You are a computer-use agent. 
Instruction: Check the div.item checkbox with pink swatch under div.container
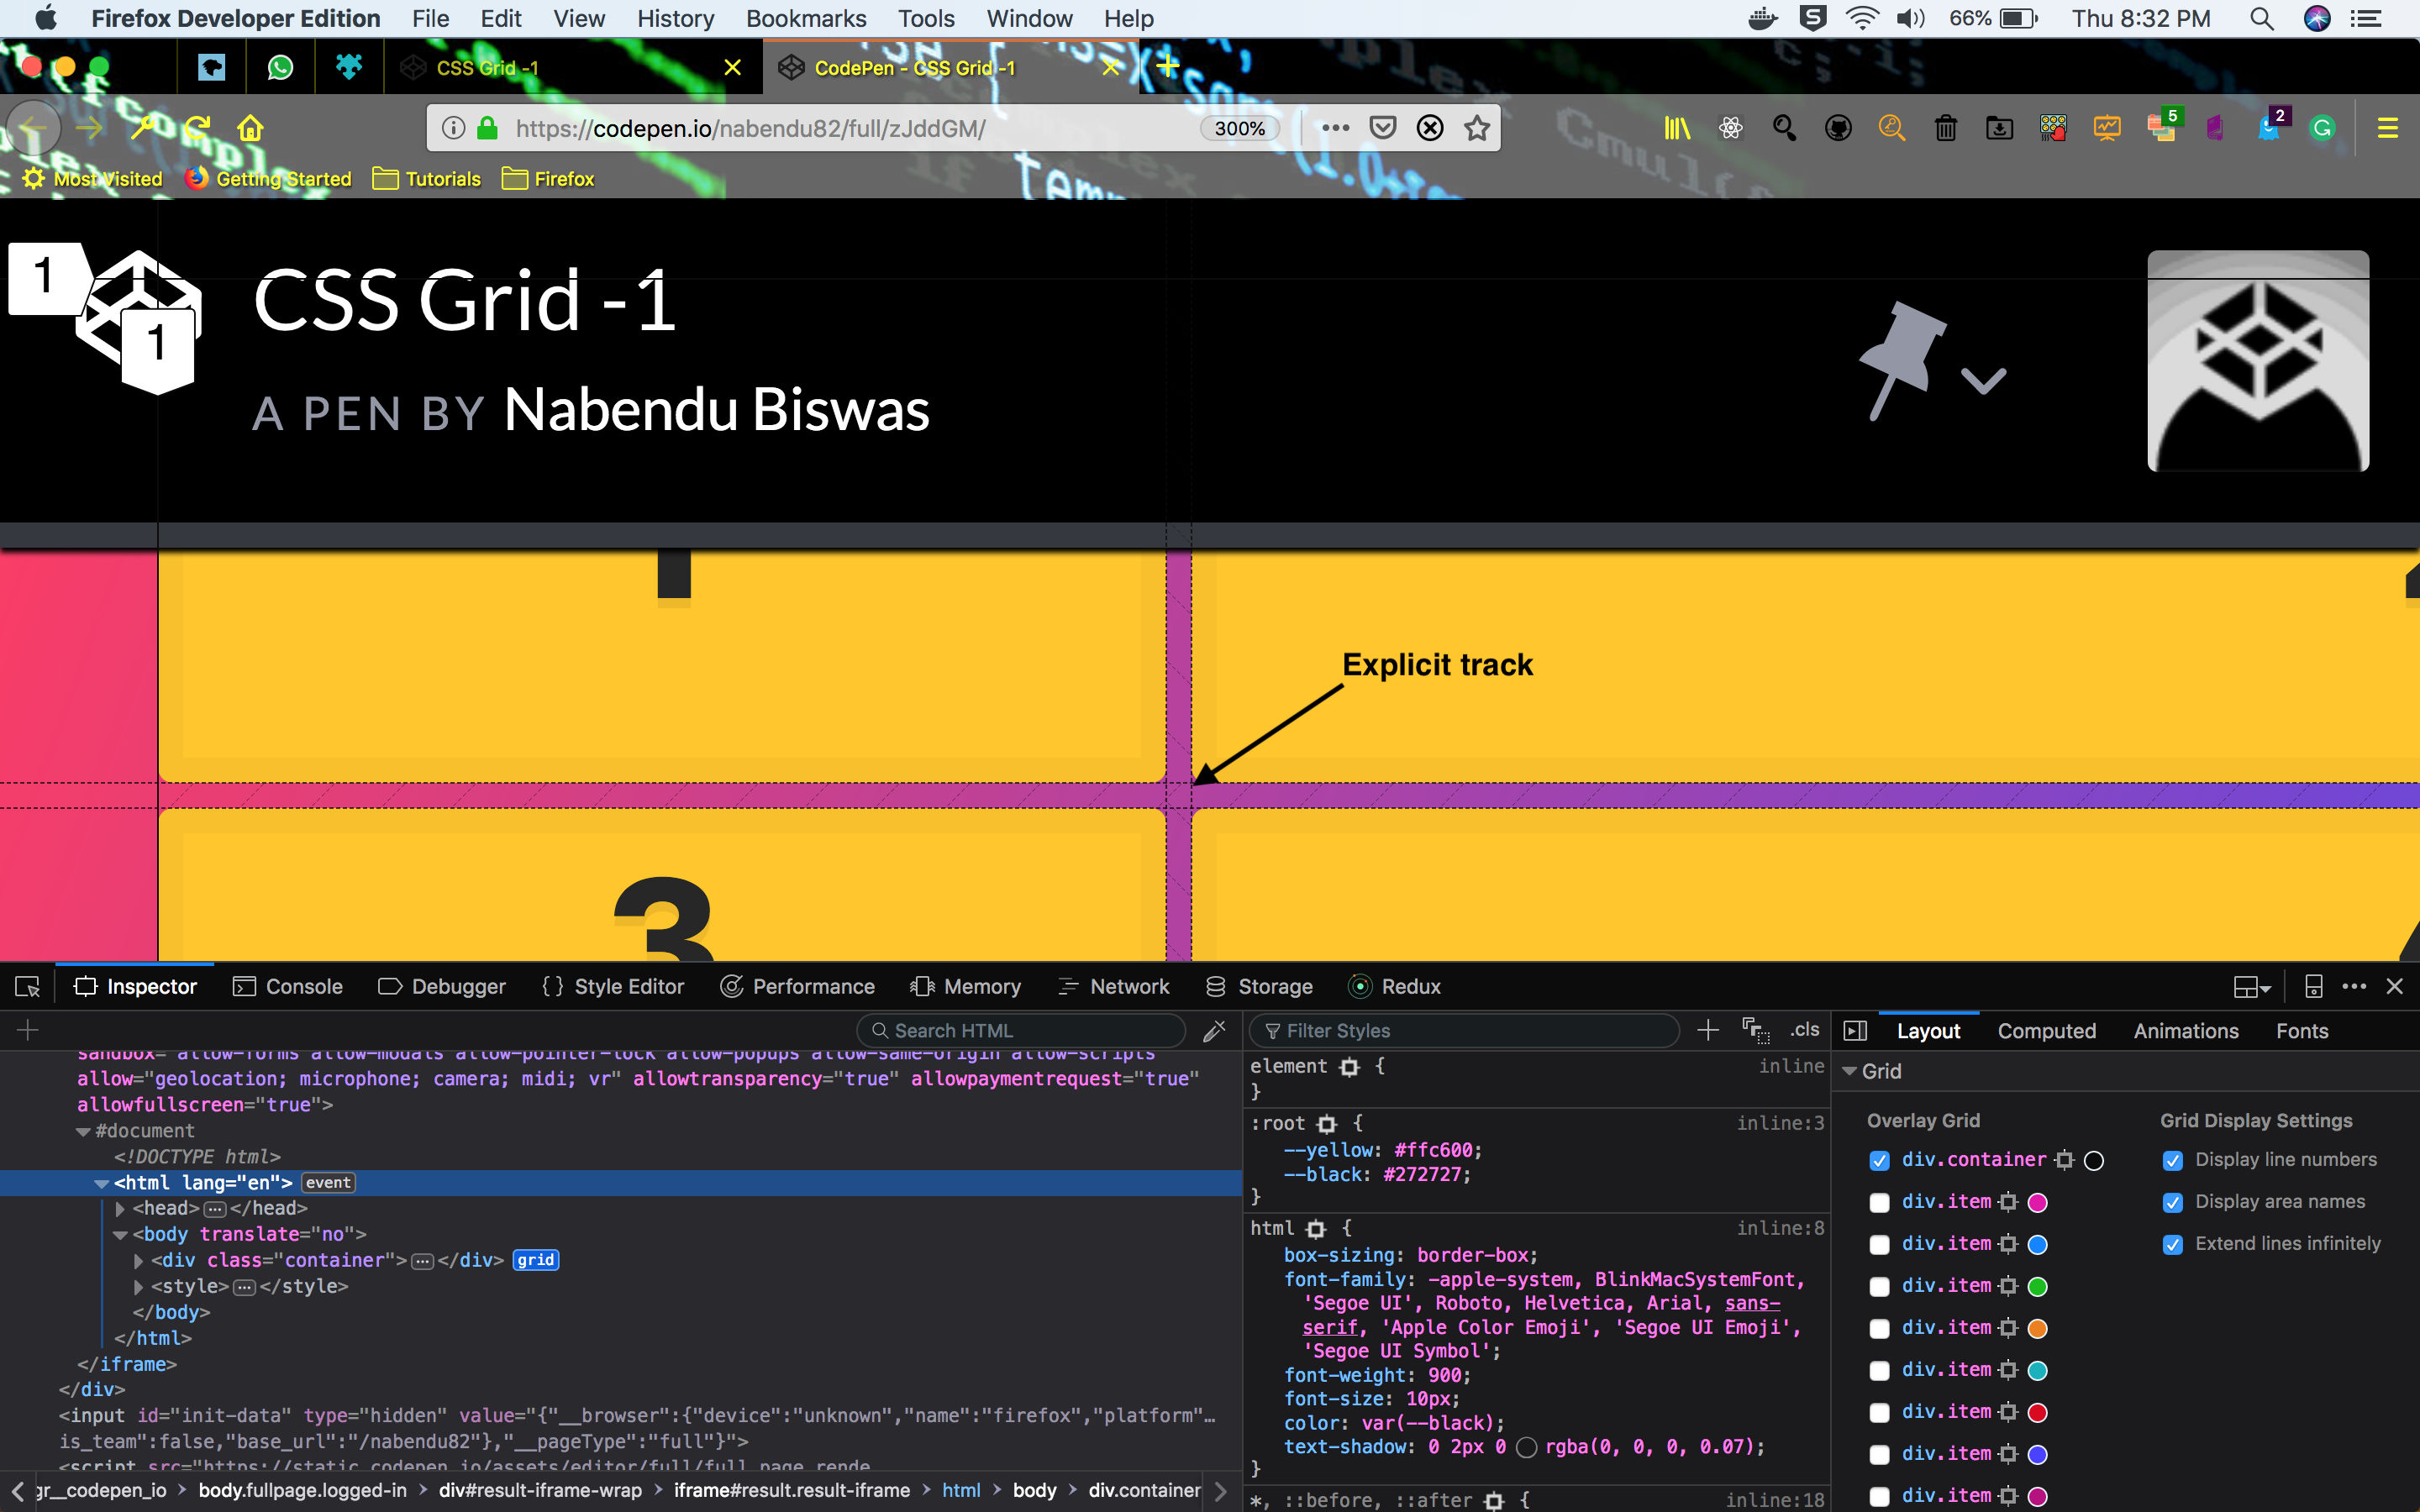pos(1879,1203)
